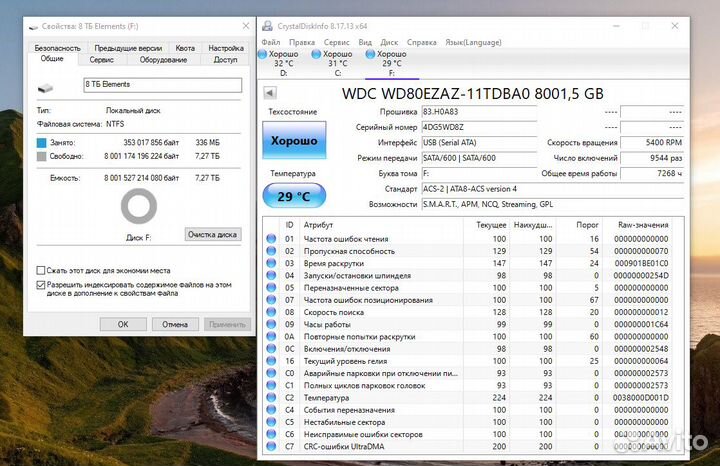Image resolution: width=720 pixels, height=466 pixels.
Task: Click the ID column header
Action: (289, 225)
